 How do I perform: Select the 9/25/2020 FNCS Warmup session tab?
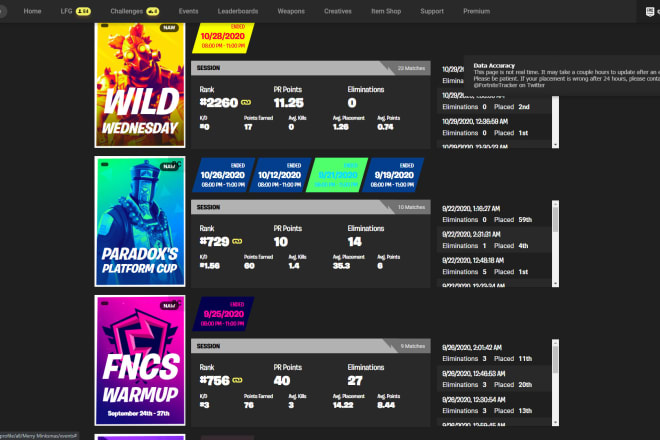click(223, 314)
